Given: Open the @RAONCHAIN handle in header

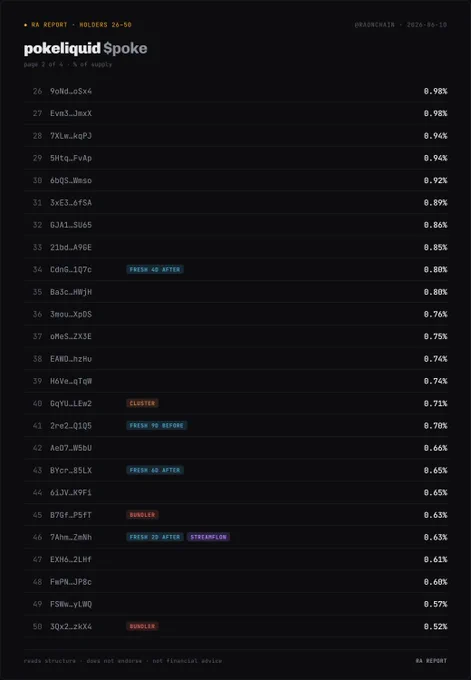Looking at the screenshot, I should pyautogui.click(x=375, y=25).
